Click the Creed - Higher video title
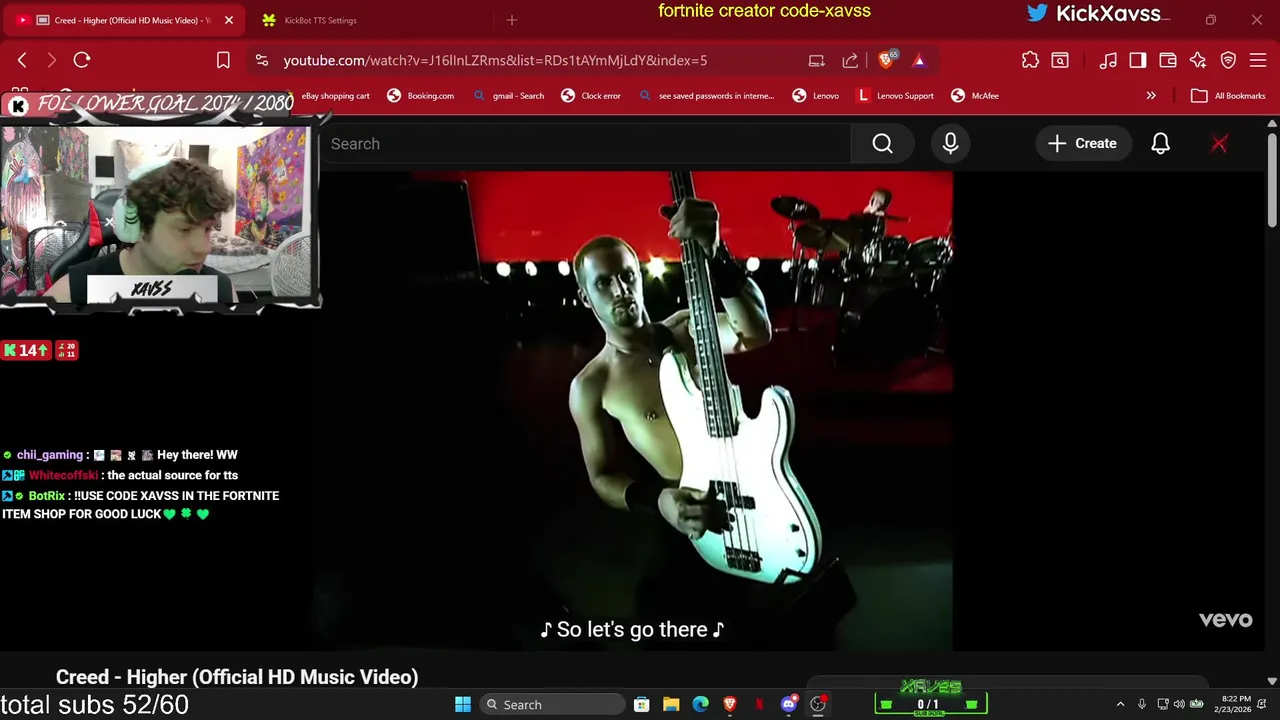 [x=237, y=677]
